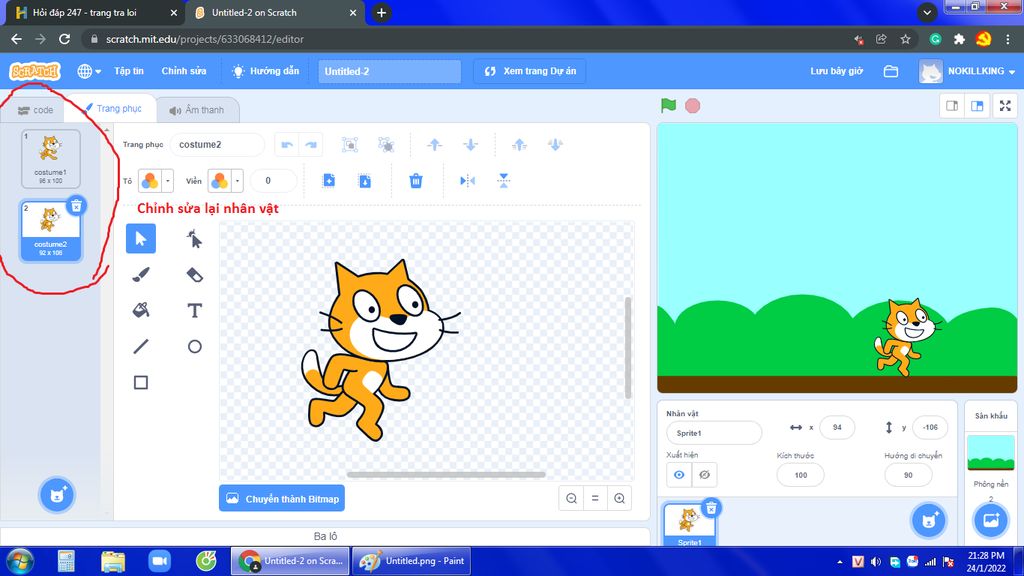
Task: Click the Copy icon in paint editor
Action: pos(329,180)
